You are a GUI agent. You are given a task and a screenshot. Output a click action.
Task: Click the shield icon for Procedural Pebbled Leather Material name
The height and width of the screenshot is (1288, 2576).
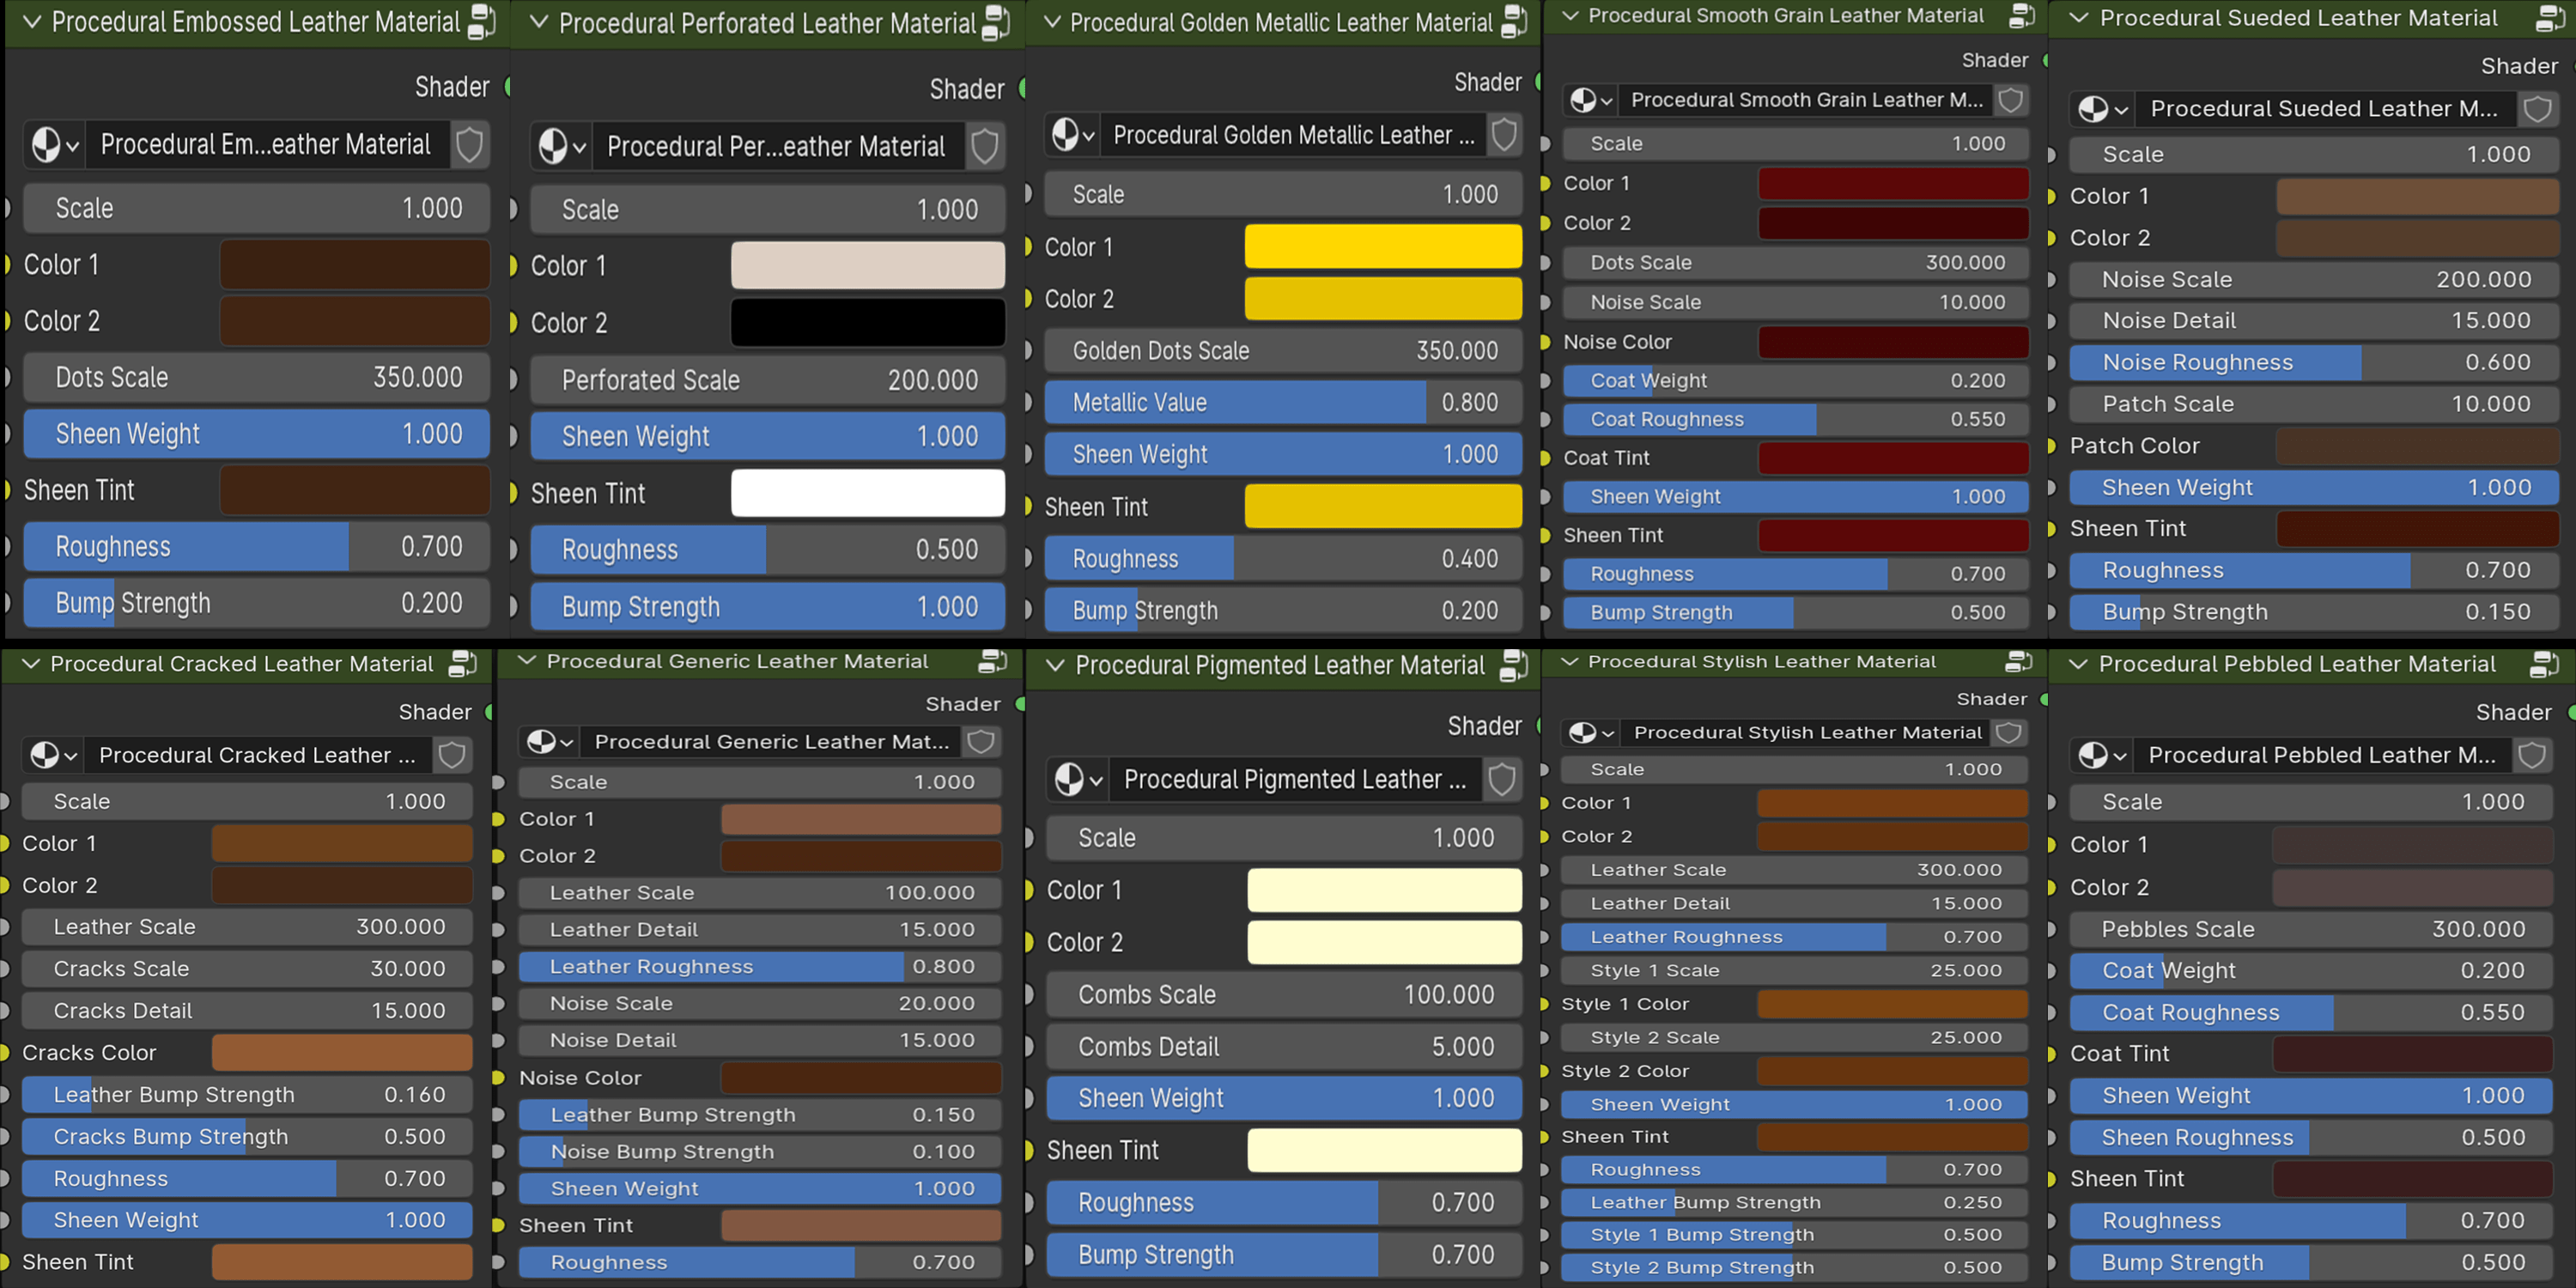2532,755
